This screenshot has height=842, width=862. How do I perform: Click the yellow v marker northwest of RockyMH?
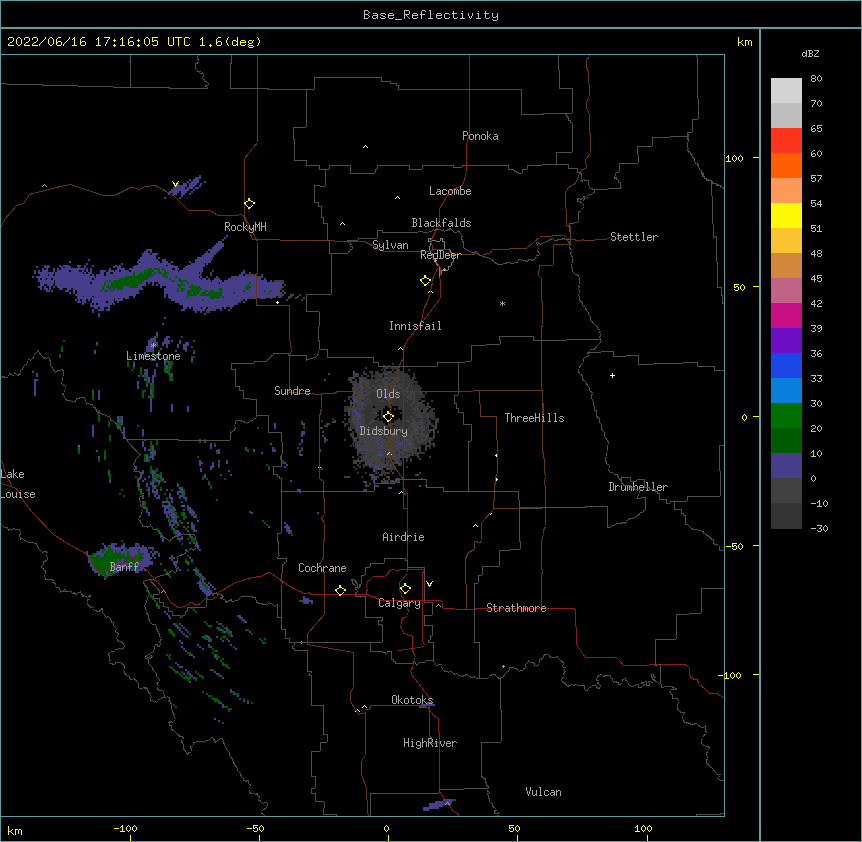(175, 184)
